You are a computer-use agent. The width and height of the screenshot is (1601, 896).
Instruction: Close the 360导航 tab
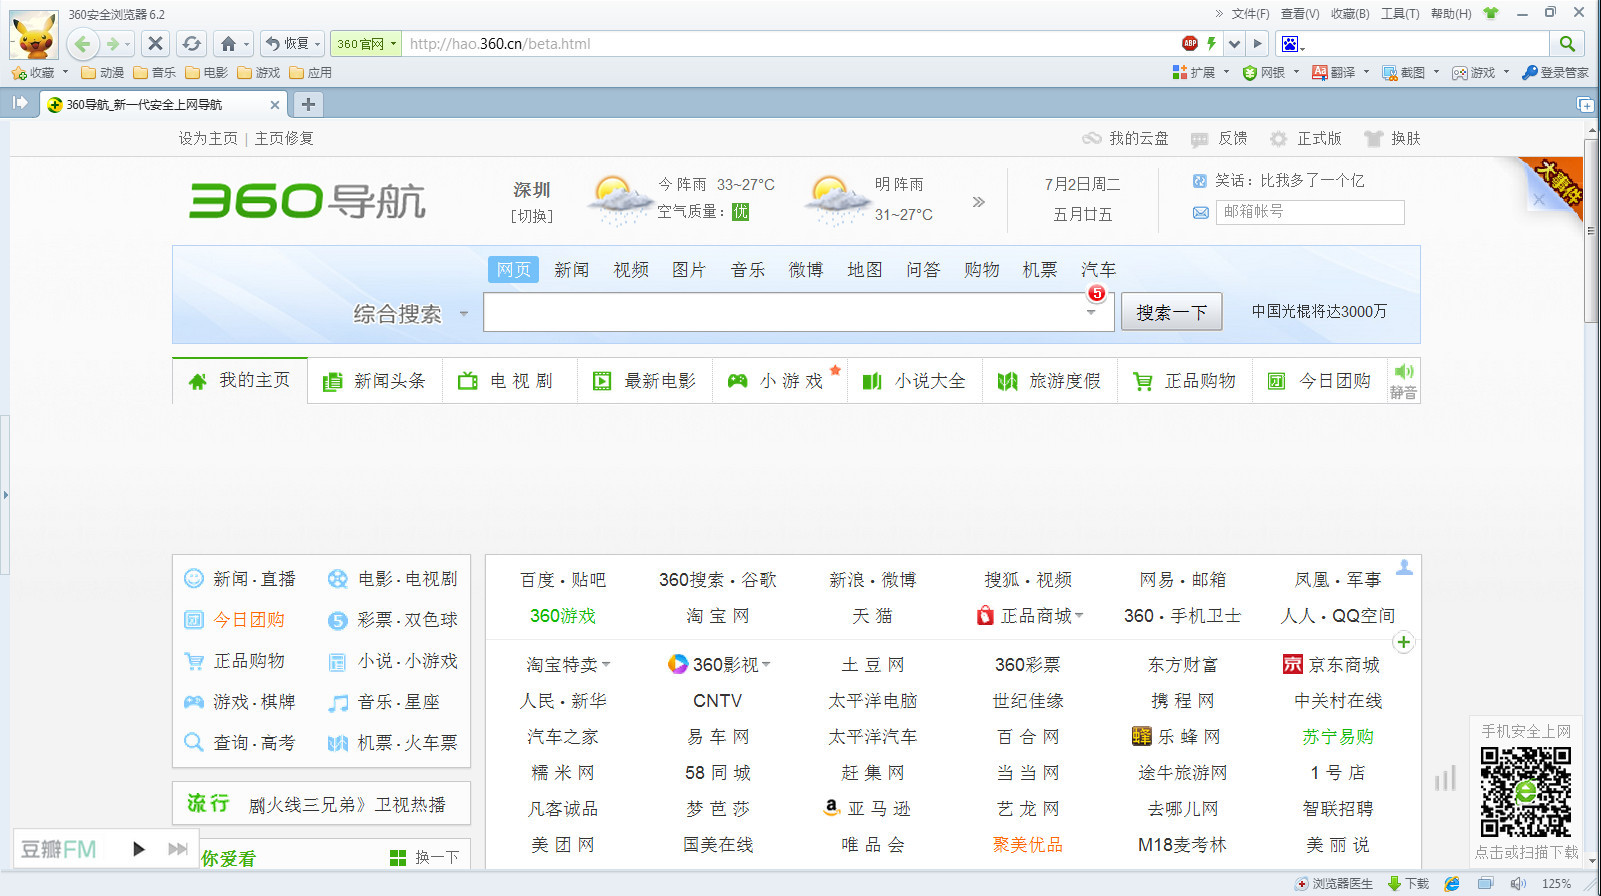[x=275, y=104]
